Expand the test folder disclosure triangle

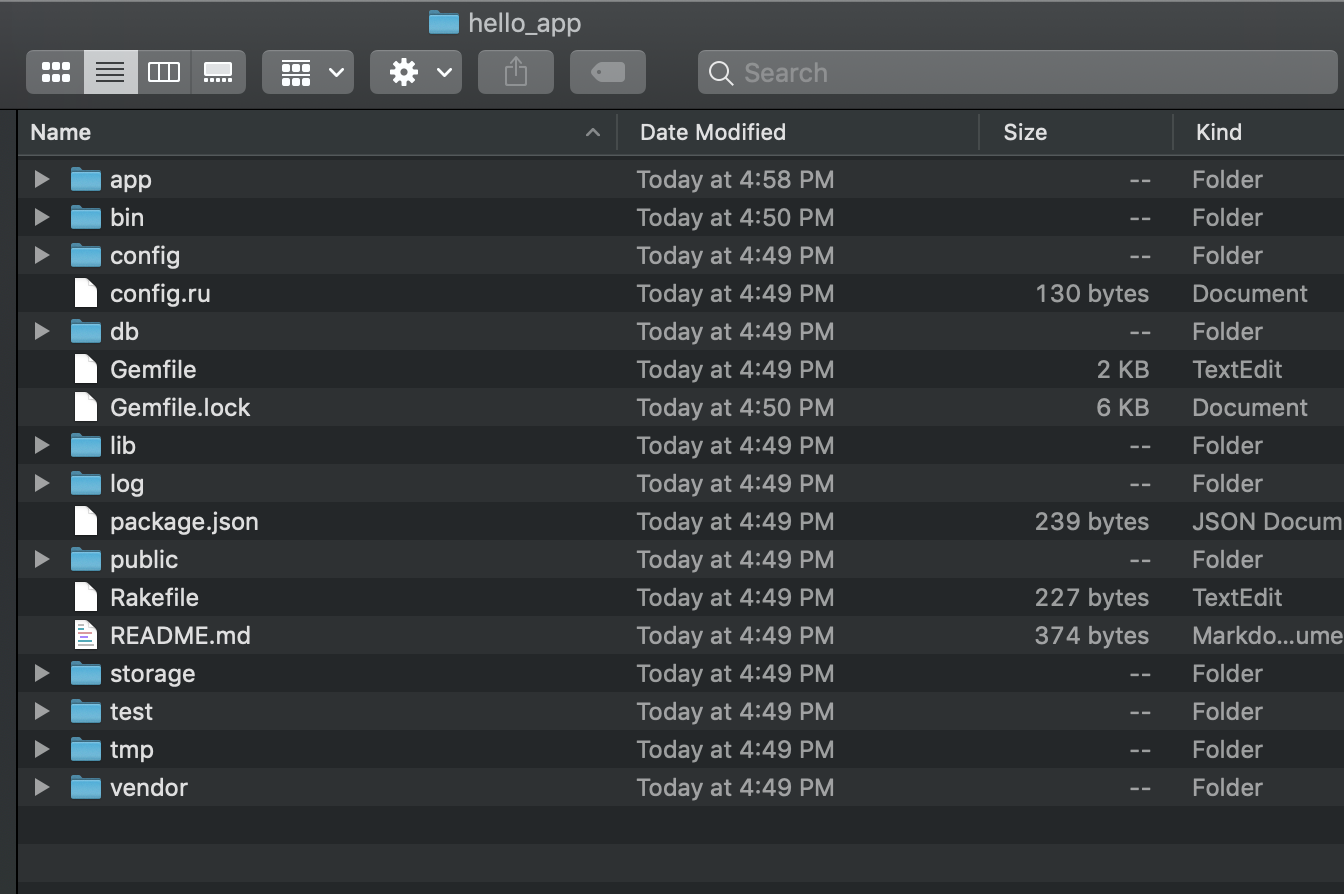tap(42, 711)
